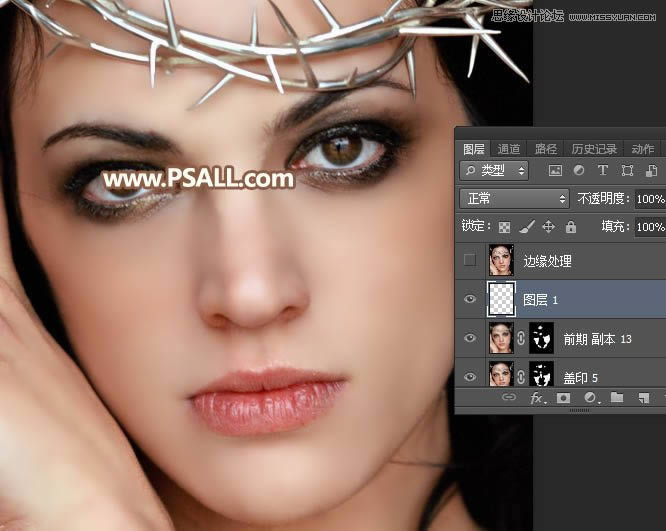Click the shape layer filter icon
666x531 pixels.
[627, 171]
